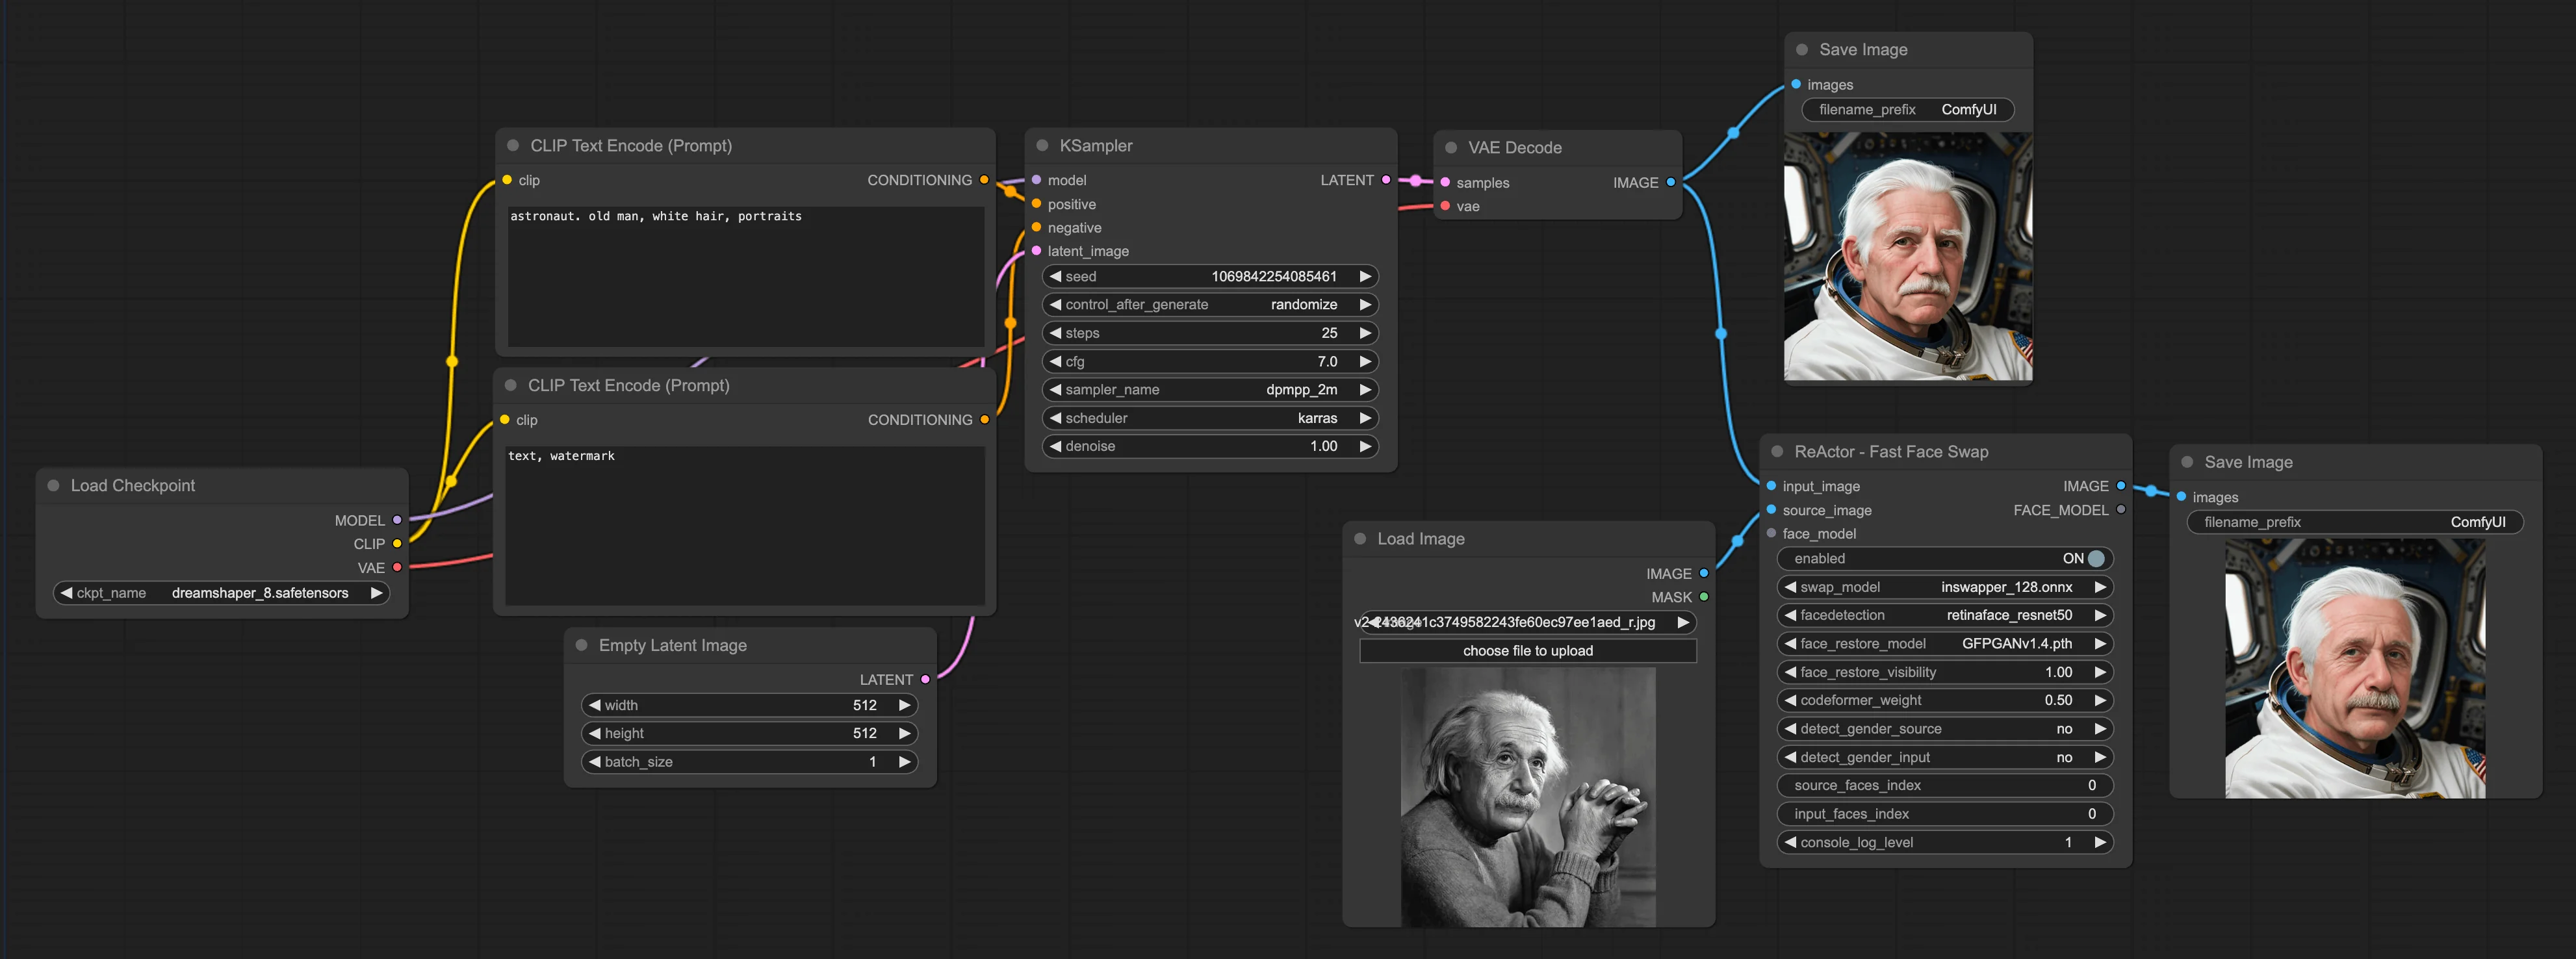Click the ReActor FACE_MODEL output socket
Image resolution: width=2576 pixels, height=959 pixels.
tap(2121, 510)
